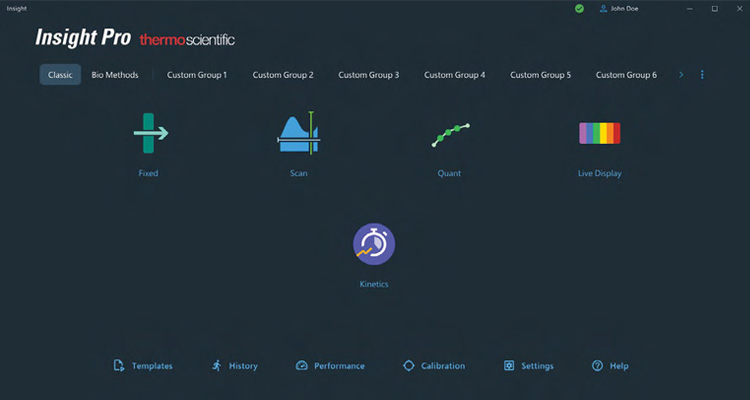Image resolution: width=750 pixels, height=400 pixels.
Task: Click the thermo scientific brand logo
Action: [187, 40]
